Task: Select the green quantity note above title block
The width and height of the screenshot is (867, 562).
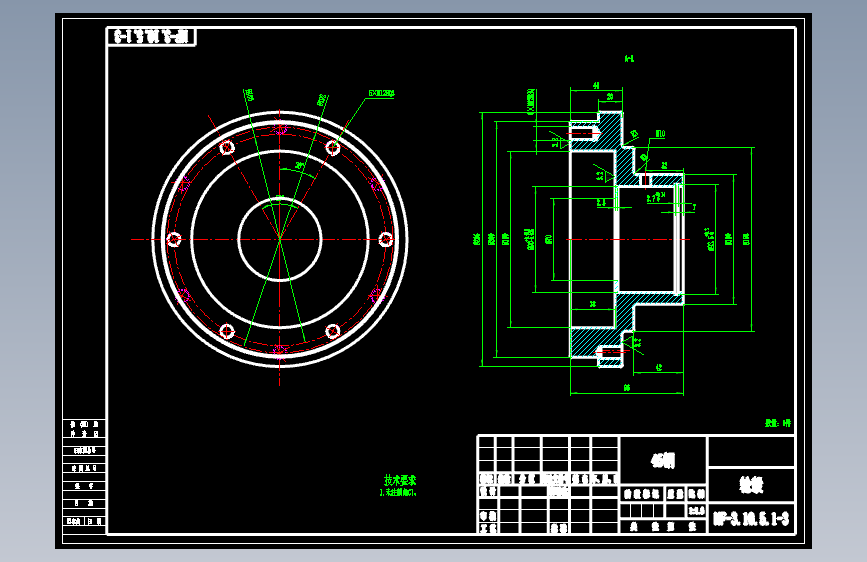Action: pos(778,423)
